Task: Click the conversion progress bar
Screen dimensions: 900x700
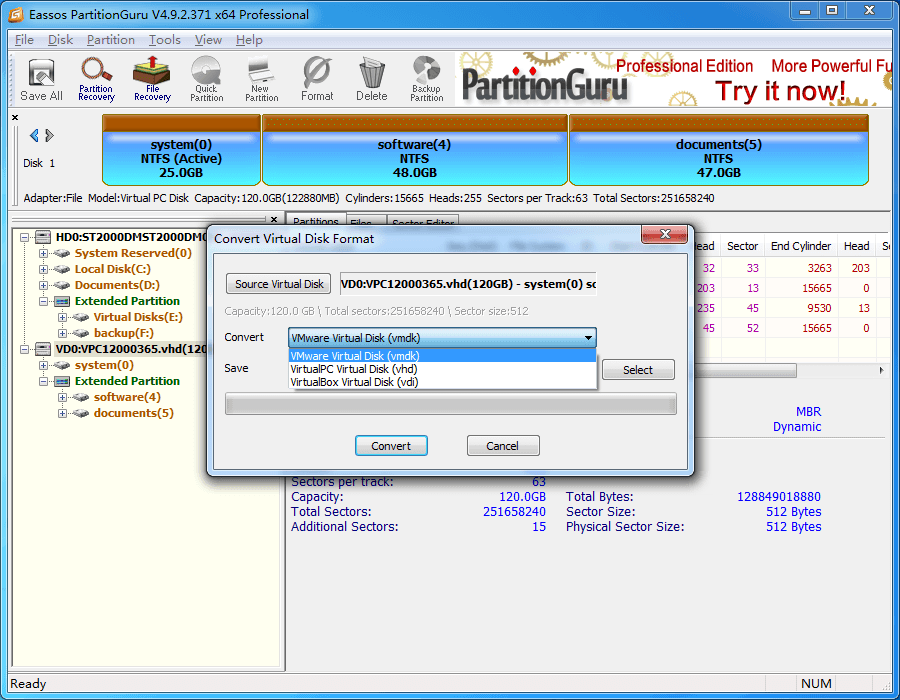Action: 451,404
